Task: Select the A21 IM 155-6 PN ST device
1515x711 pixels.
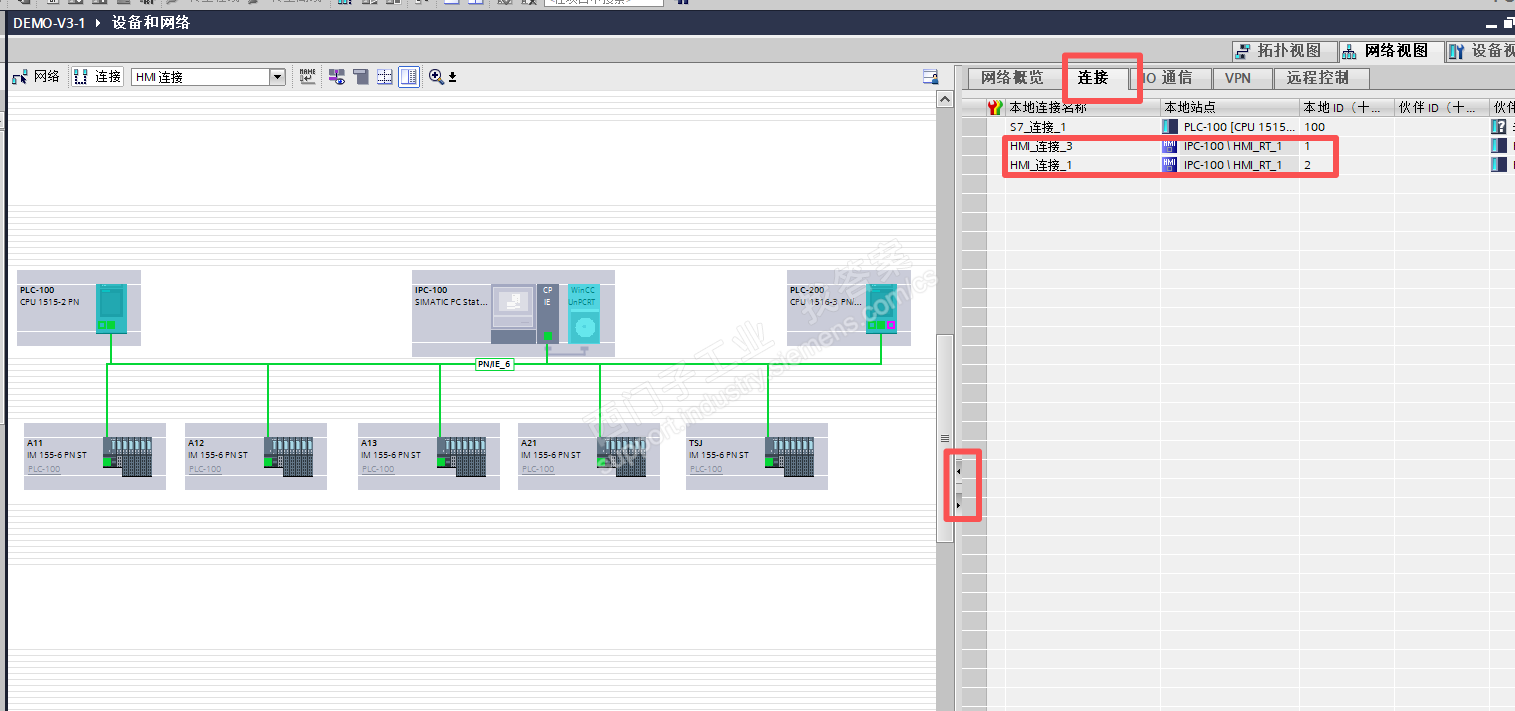Action: point(589,456)
